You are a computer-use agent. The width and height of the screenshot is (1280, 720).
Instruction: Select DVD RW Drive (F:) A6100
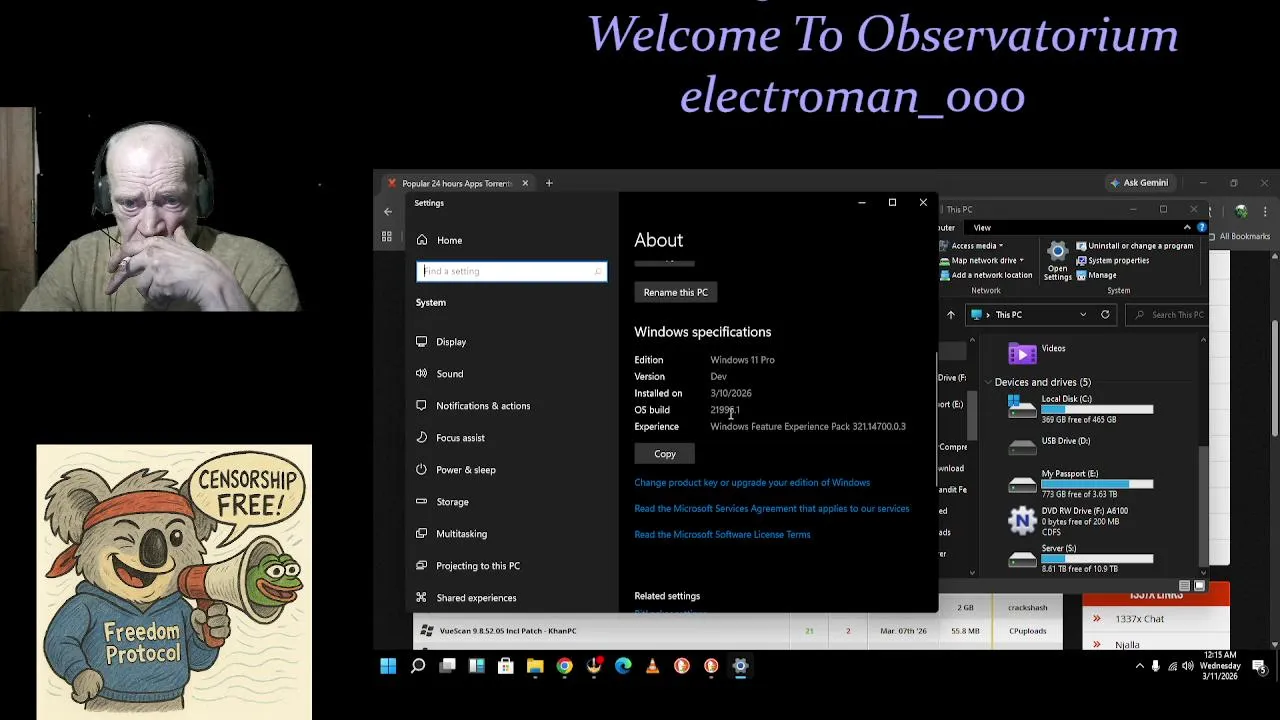coord(1068,521)
